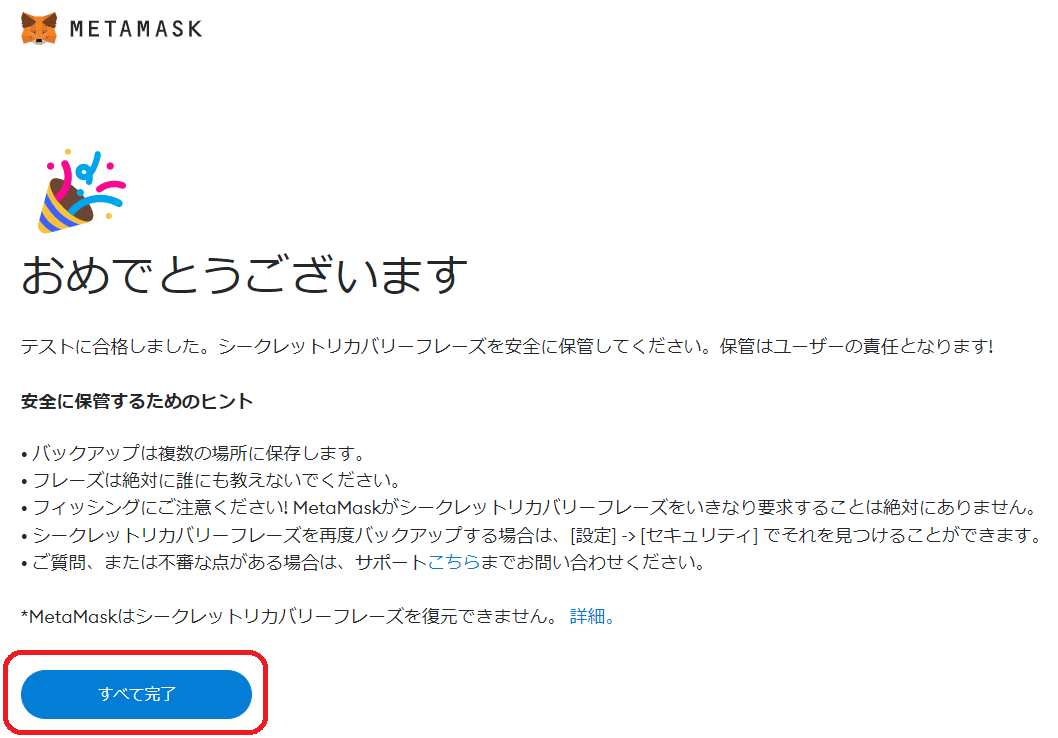1058x738 pixels.
Task: Click the party popper celebration icon
Action: 82,192
